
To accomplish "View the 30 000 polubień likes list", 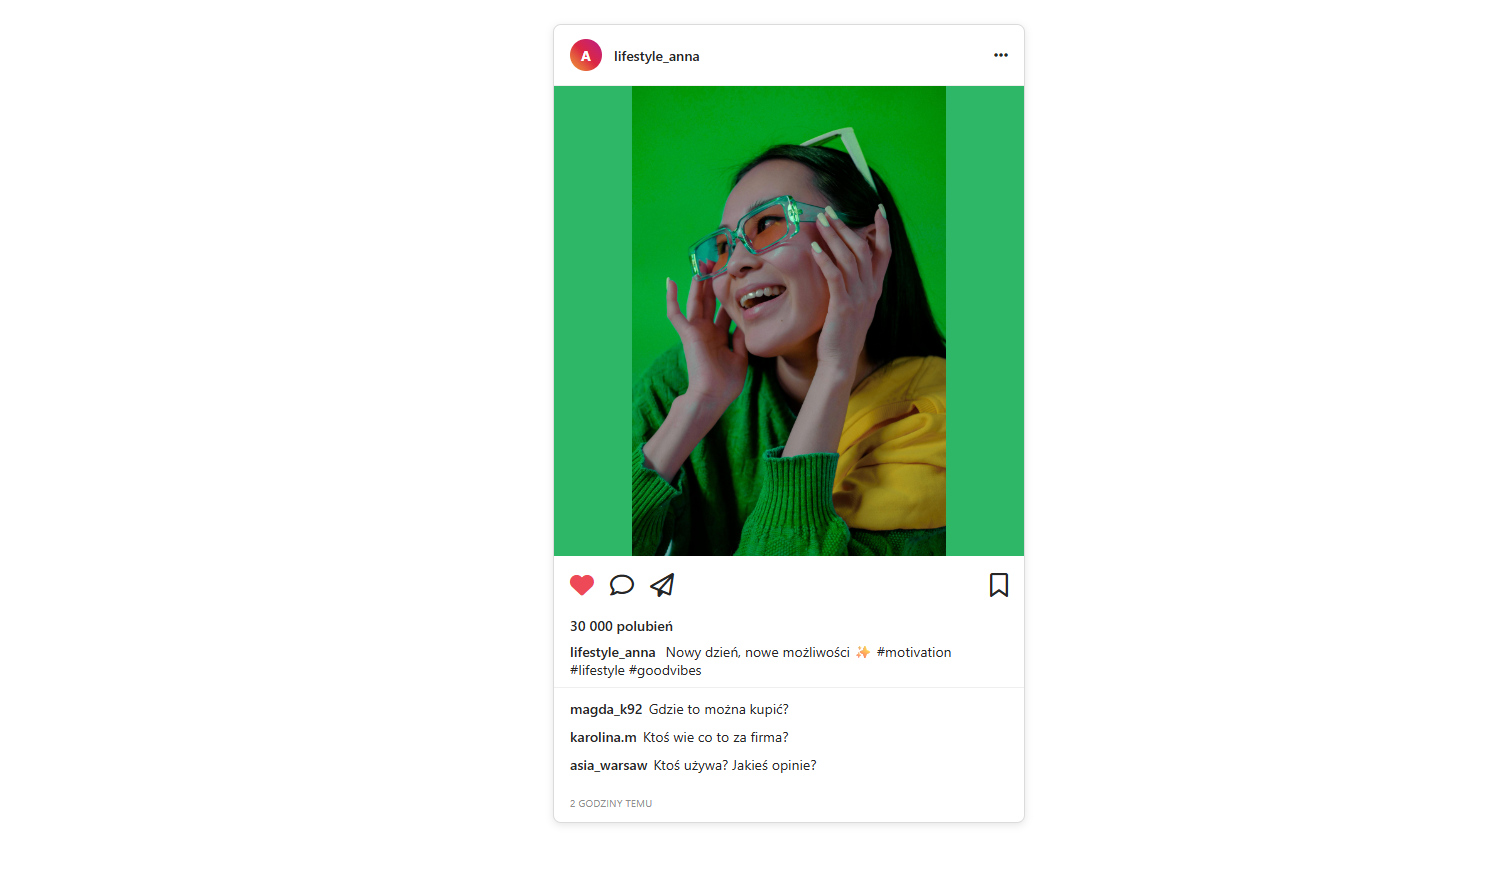I will click(621, 626).
